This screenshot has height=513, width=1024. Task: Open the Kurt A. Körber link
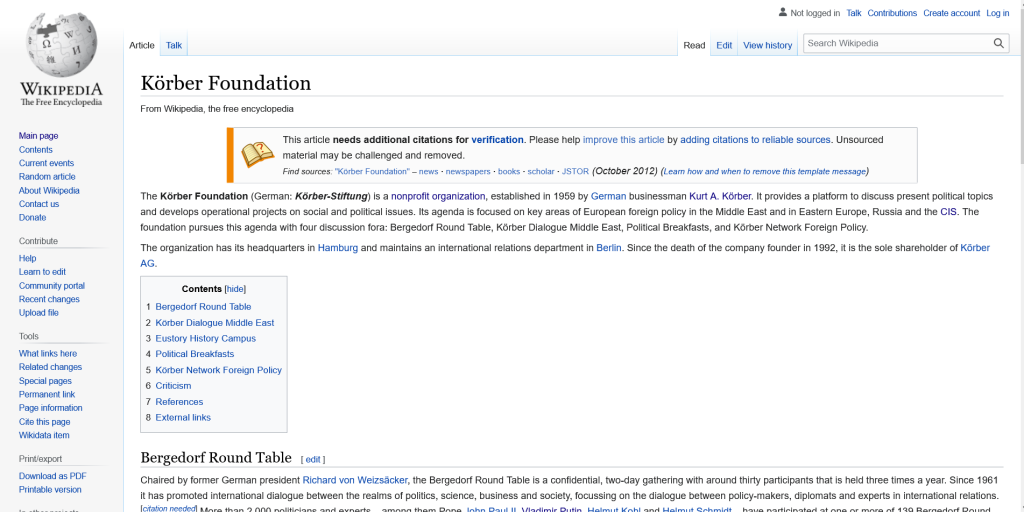[x=720, y=196]
